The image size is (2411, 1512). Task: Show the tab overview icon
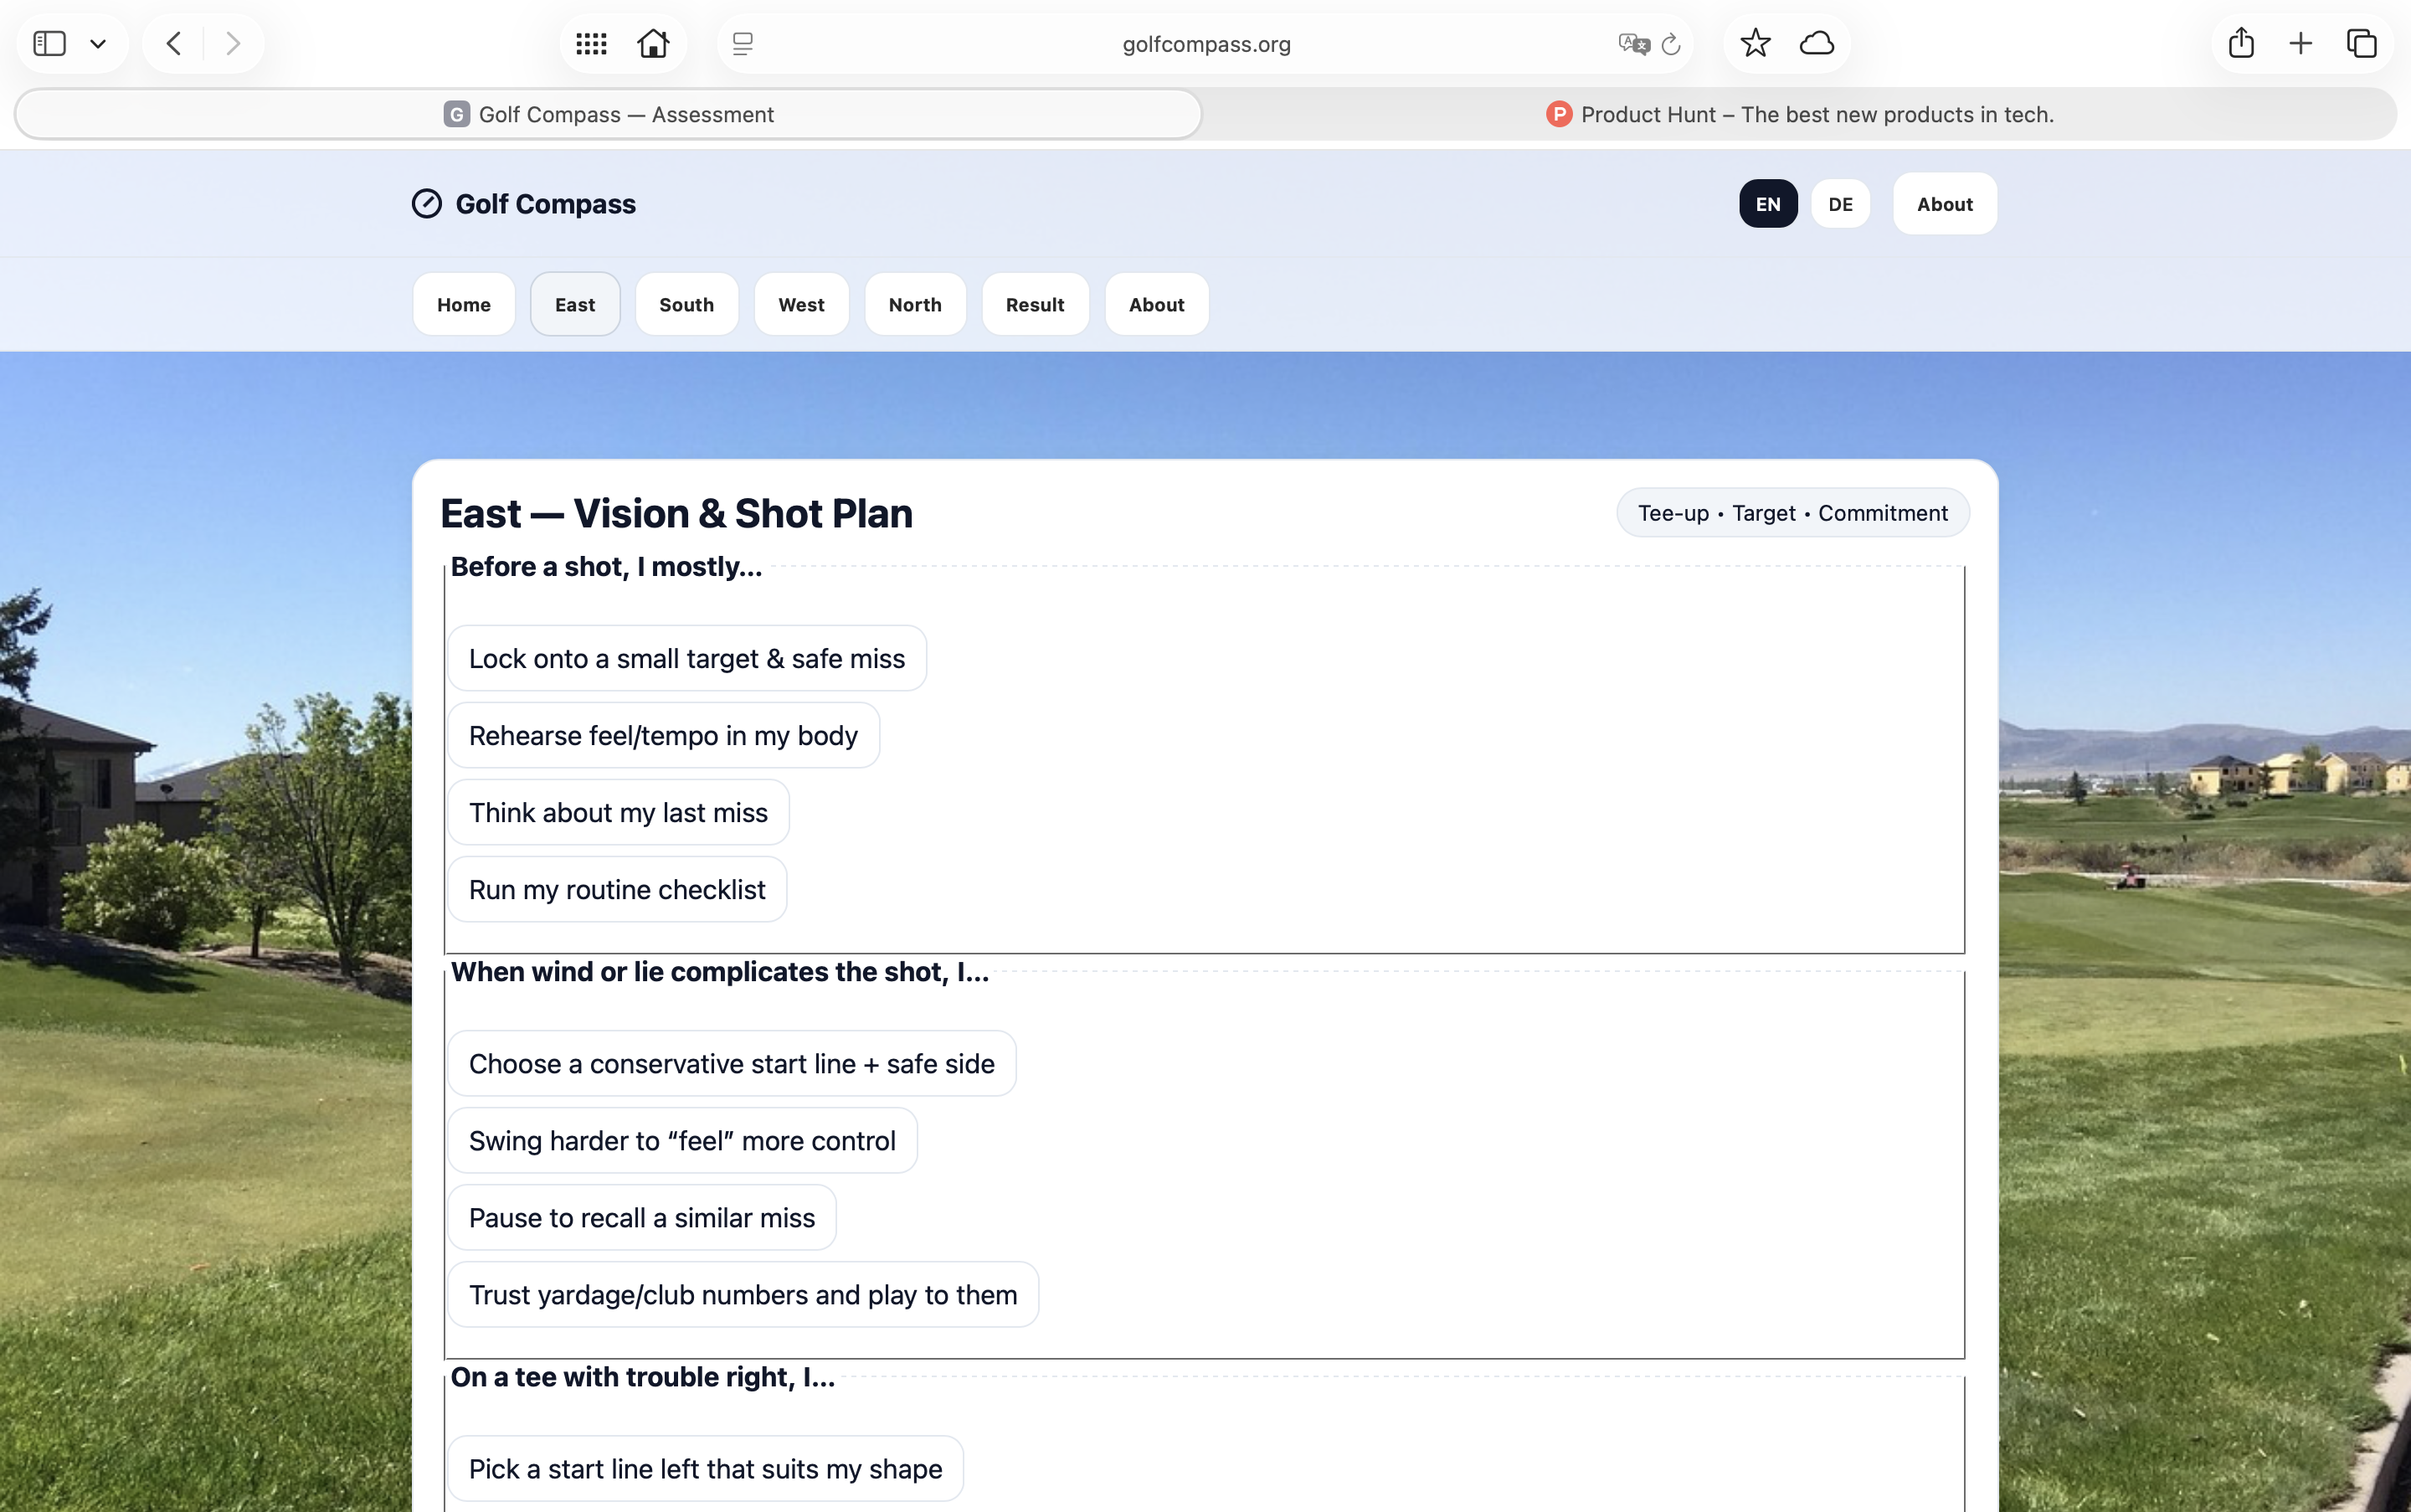click(x=2362, y=44)
